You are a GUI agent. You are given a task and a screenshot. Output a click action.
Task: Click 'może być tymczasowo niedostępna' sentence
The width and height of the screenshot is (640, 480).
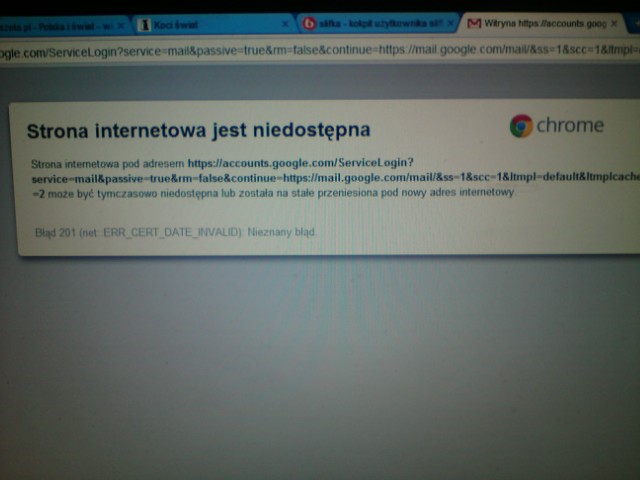130,192
